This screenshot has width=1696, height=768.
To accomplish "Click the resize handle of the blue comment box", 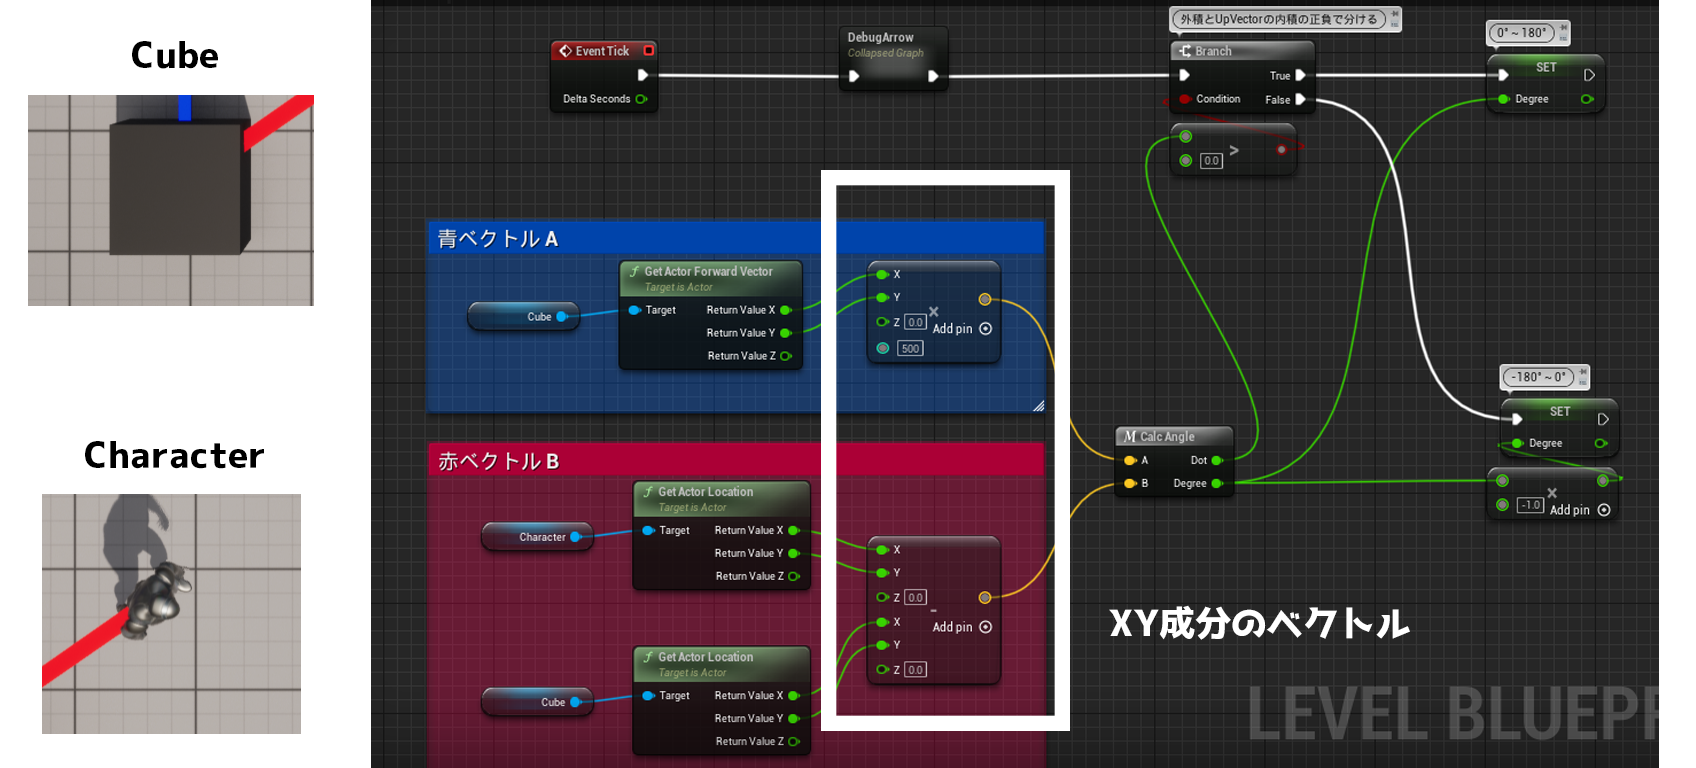I will click(1038, 406).
